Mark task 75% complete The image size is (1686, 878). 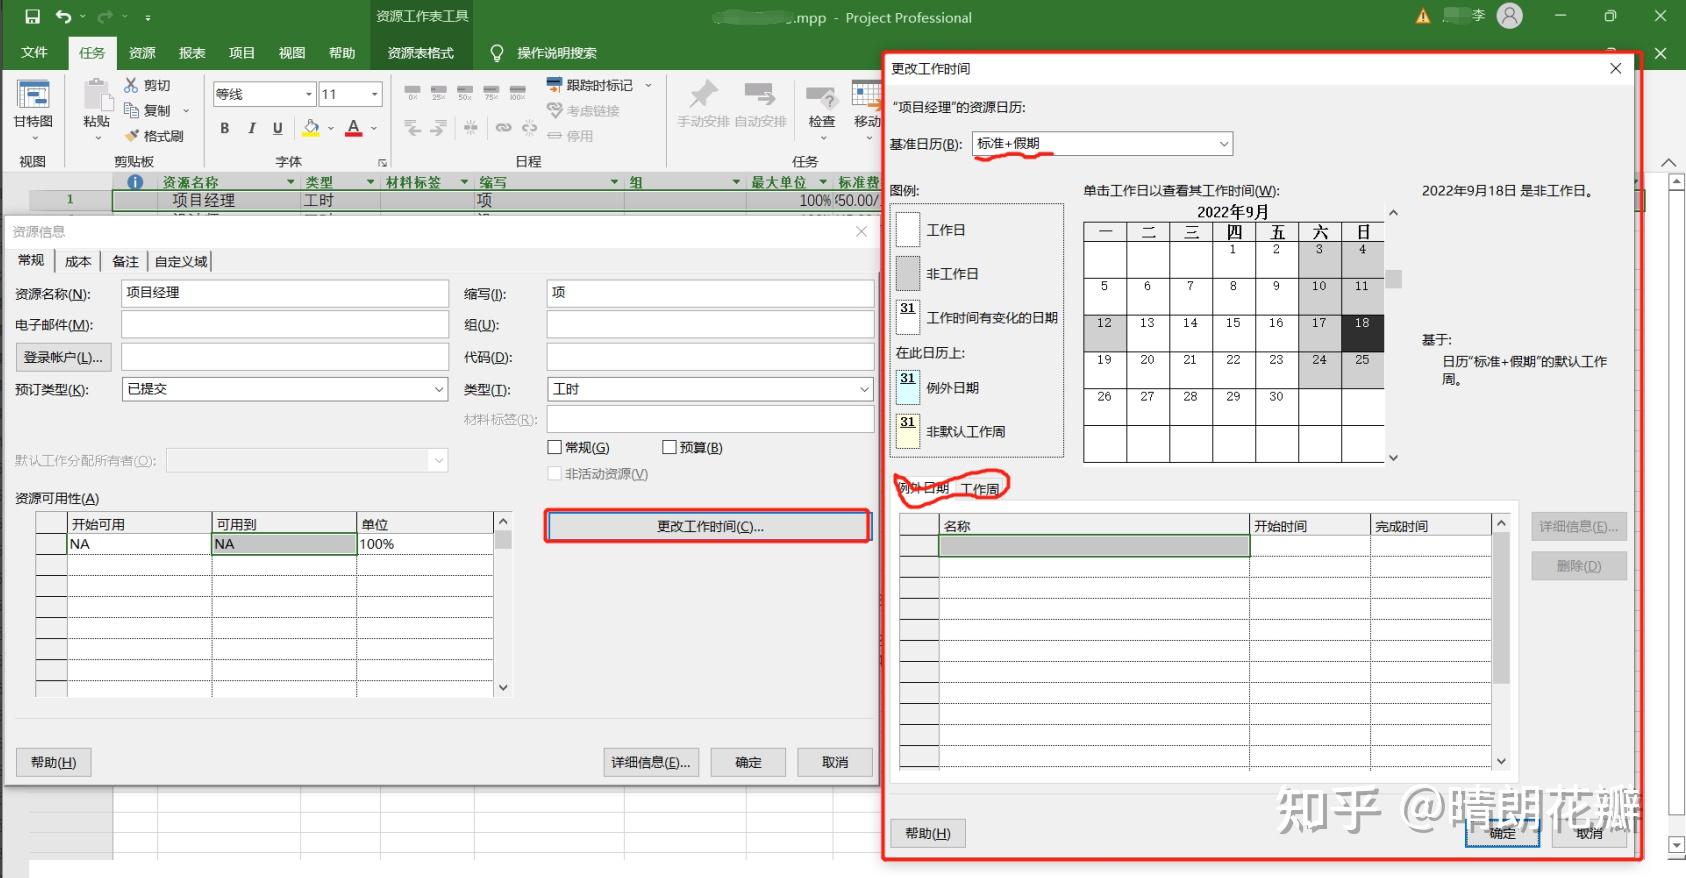[x=491, y=93]
